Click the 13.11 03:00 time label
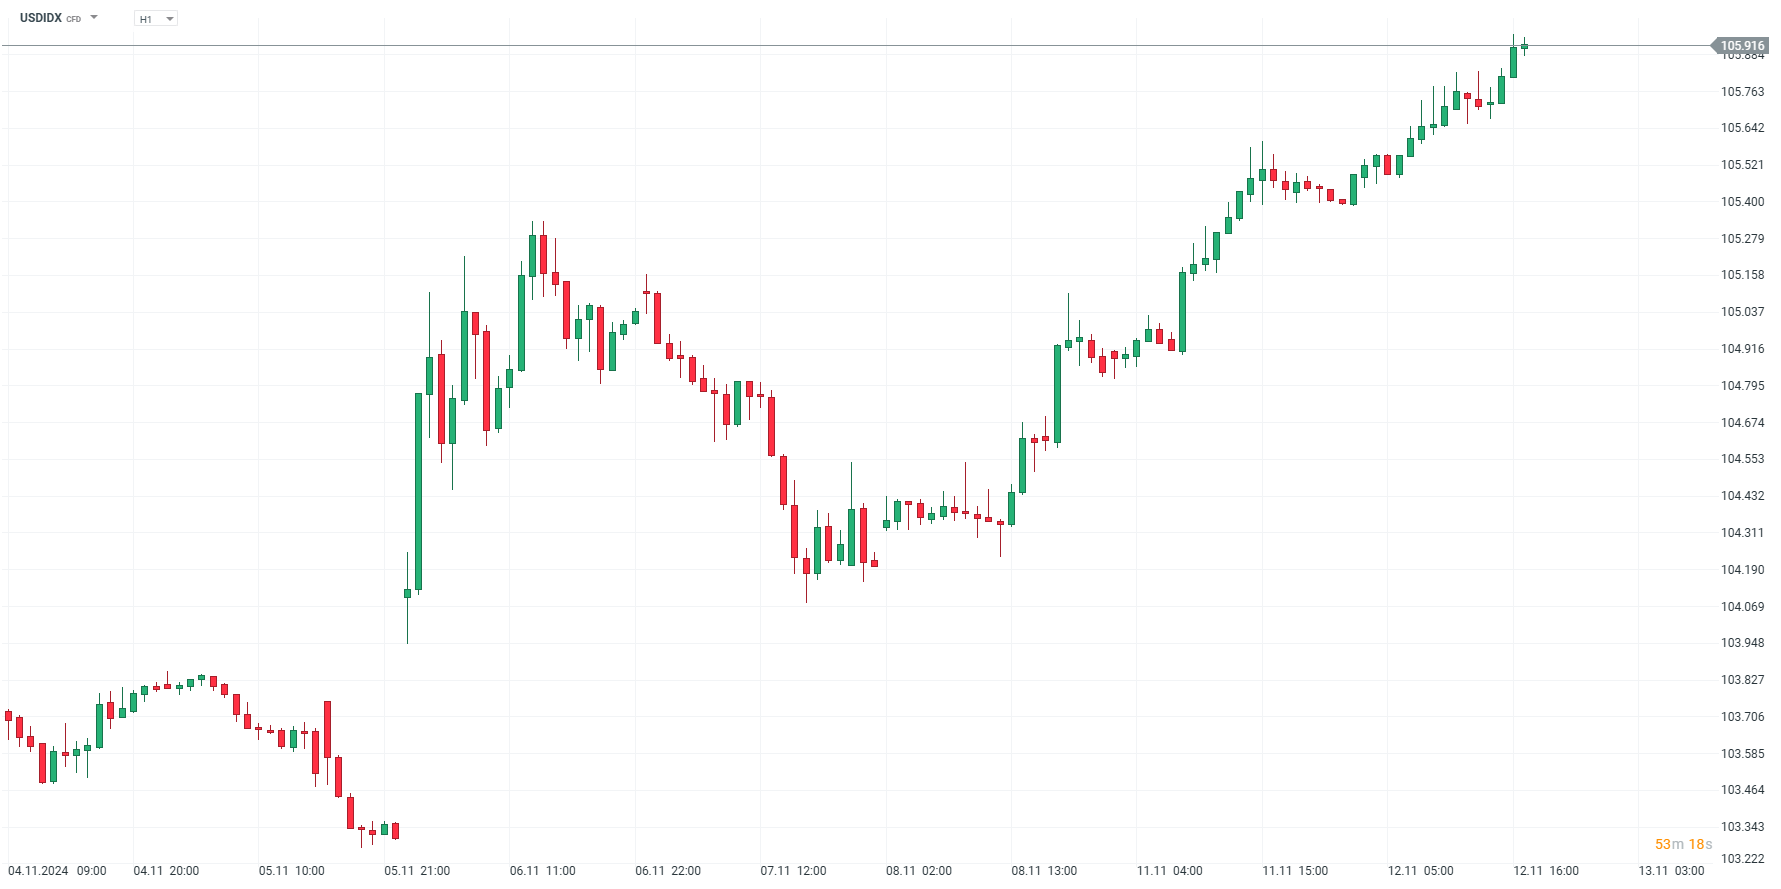Screen dimensions: 1781x889 point(1671,871)
